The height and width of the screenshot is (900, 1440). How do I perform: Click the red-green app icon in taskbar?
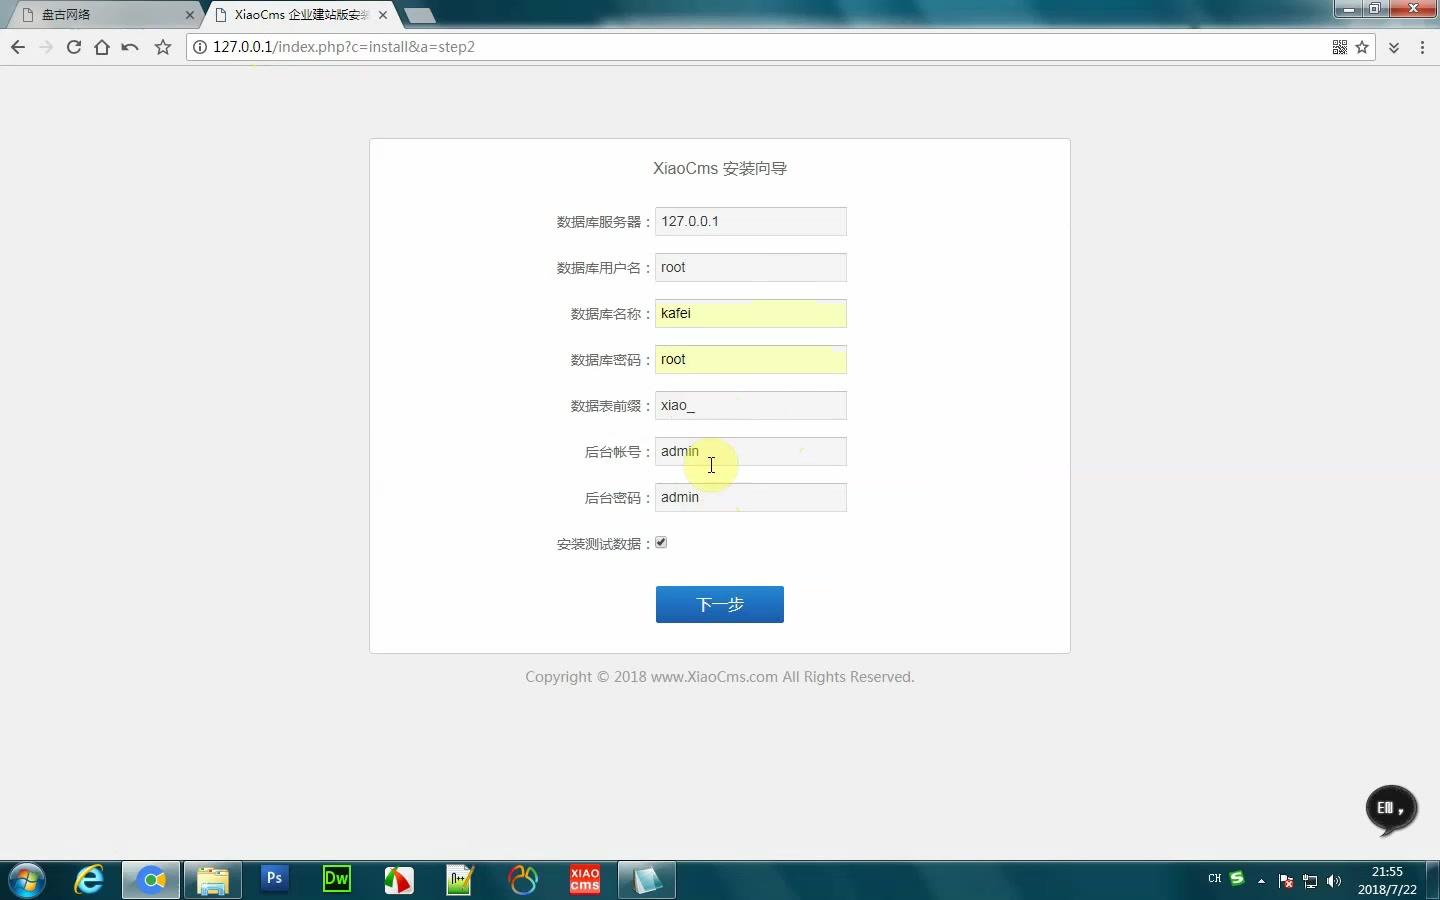coord(399,880)
